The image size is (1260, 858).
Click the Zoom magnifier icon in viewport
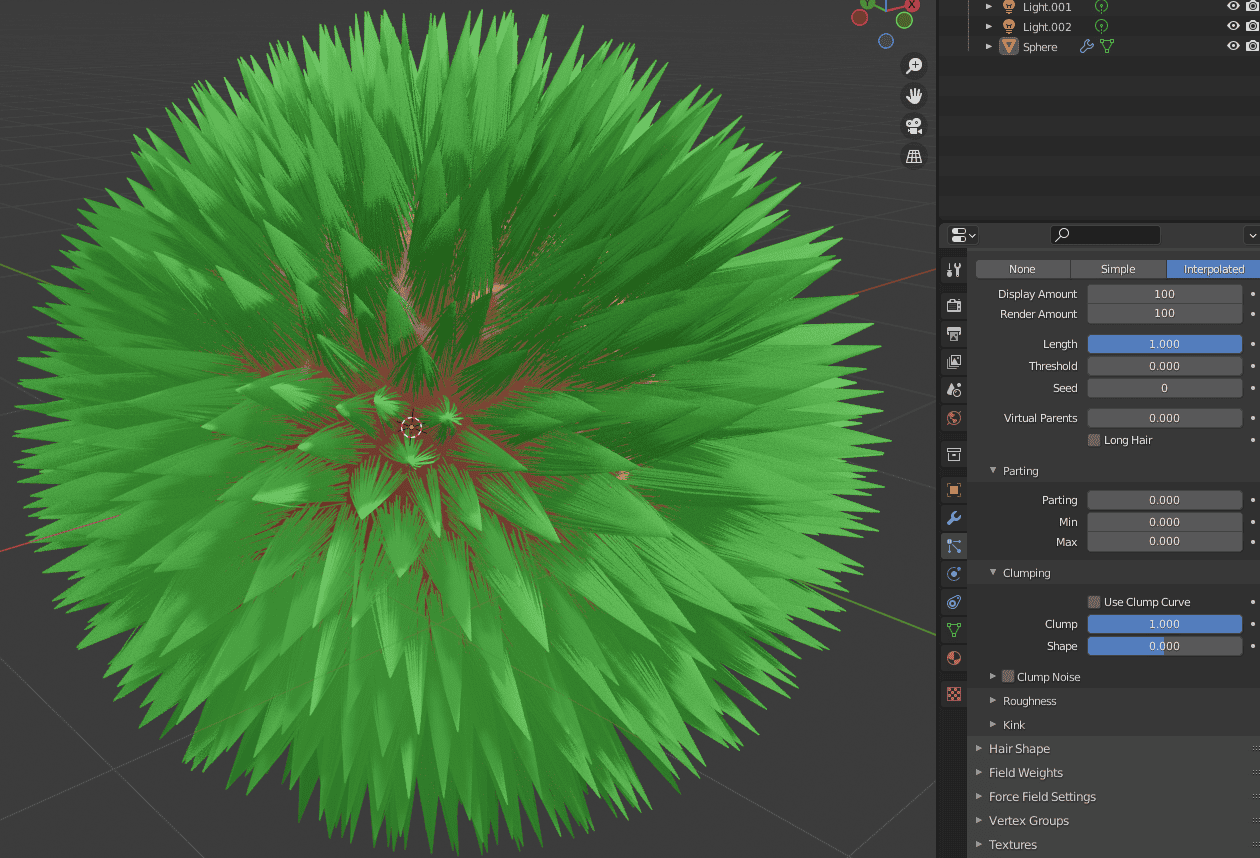[913, 65]
